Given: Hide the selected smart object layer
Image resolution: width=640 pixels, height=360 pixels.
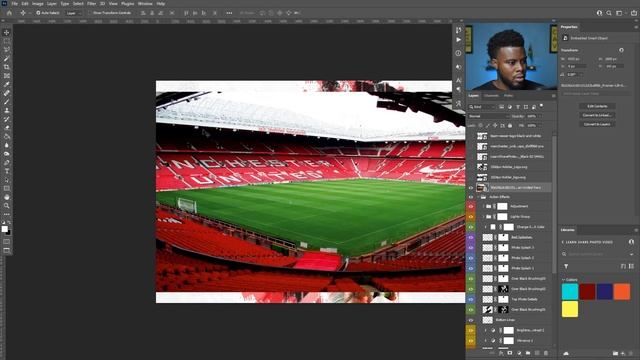Looking at the screenshot, I should (471, 188).
